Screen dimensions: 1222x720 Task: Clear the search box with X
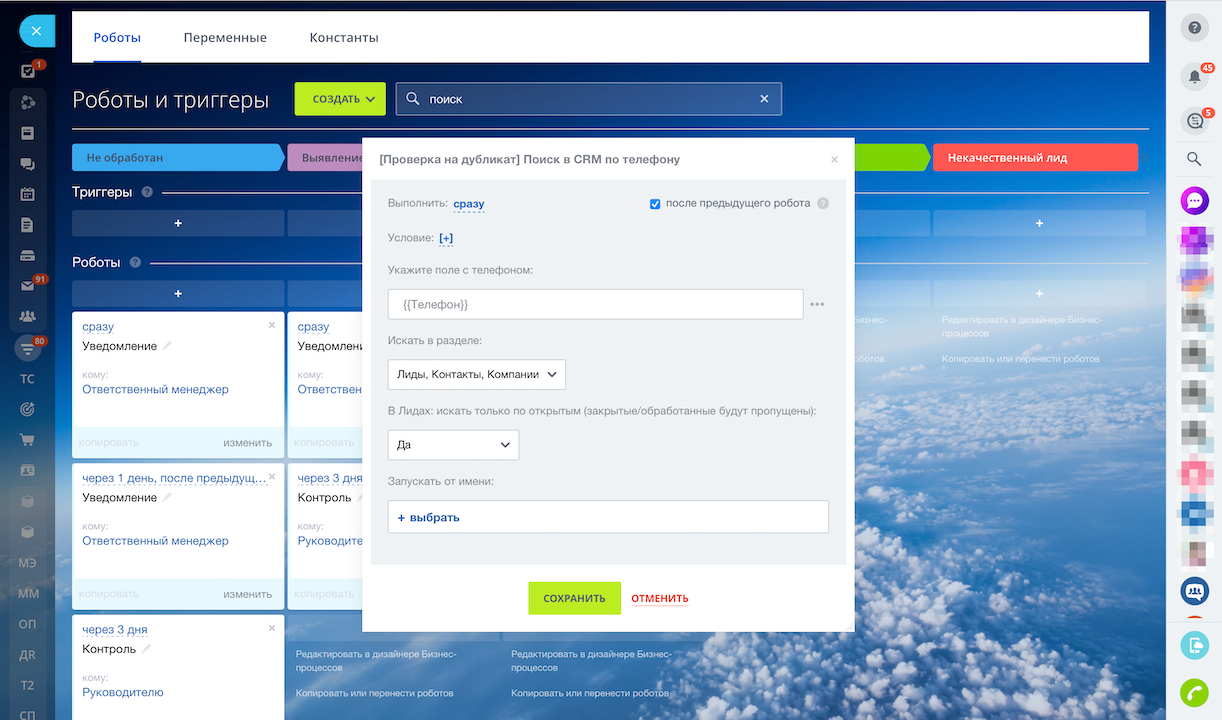point(764,99)
